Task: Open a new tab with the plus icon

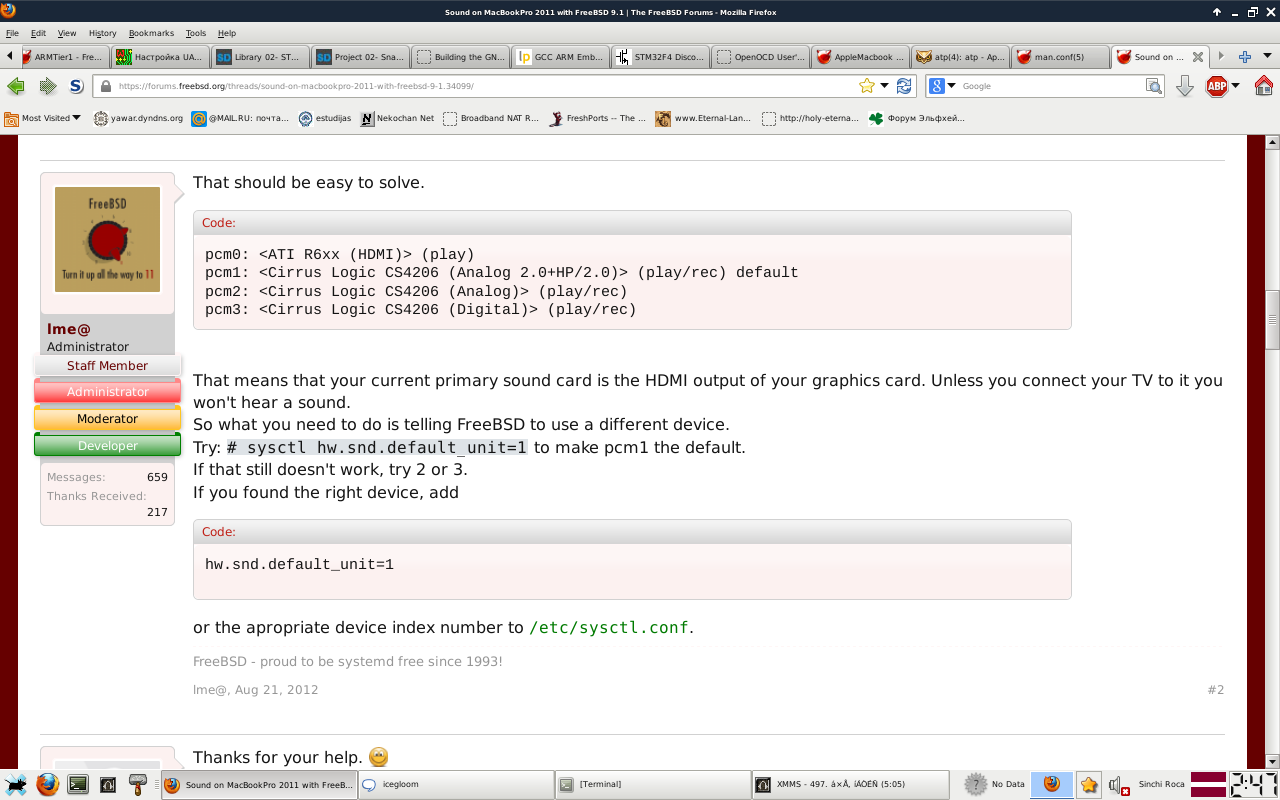Action: pos(1245,57)
